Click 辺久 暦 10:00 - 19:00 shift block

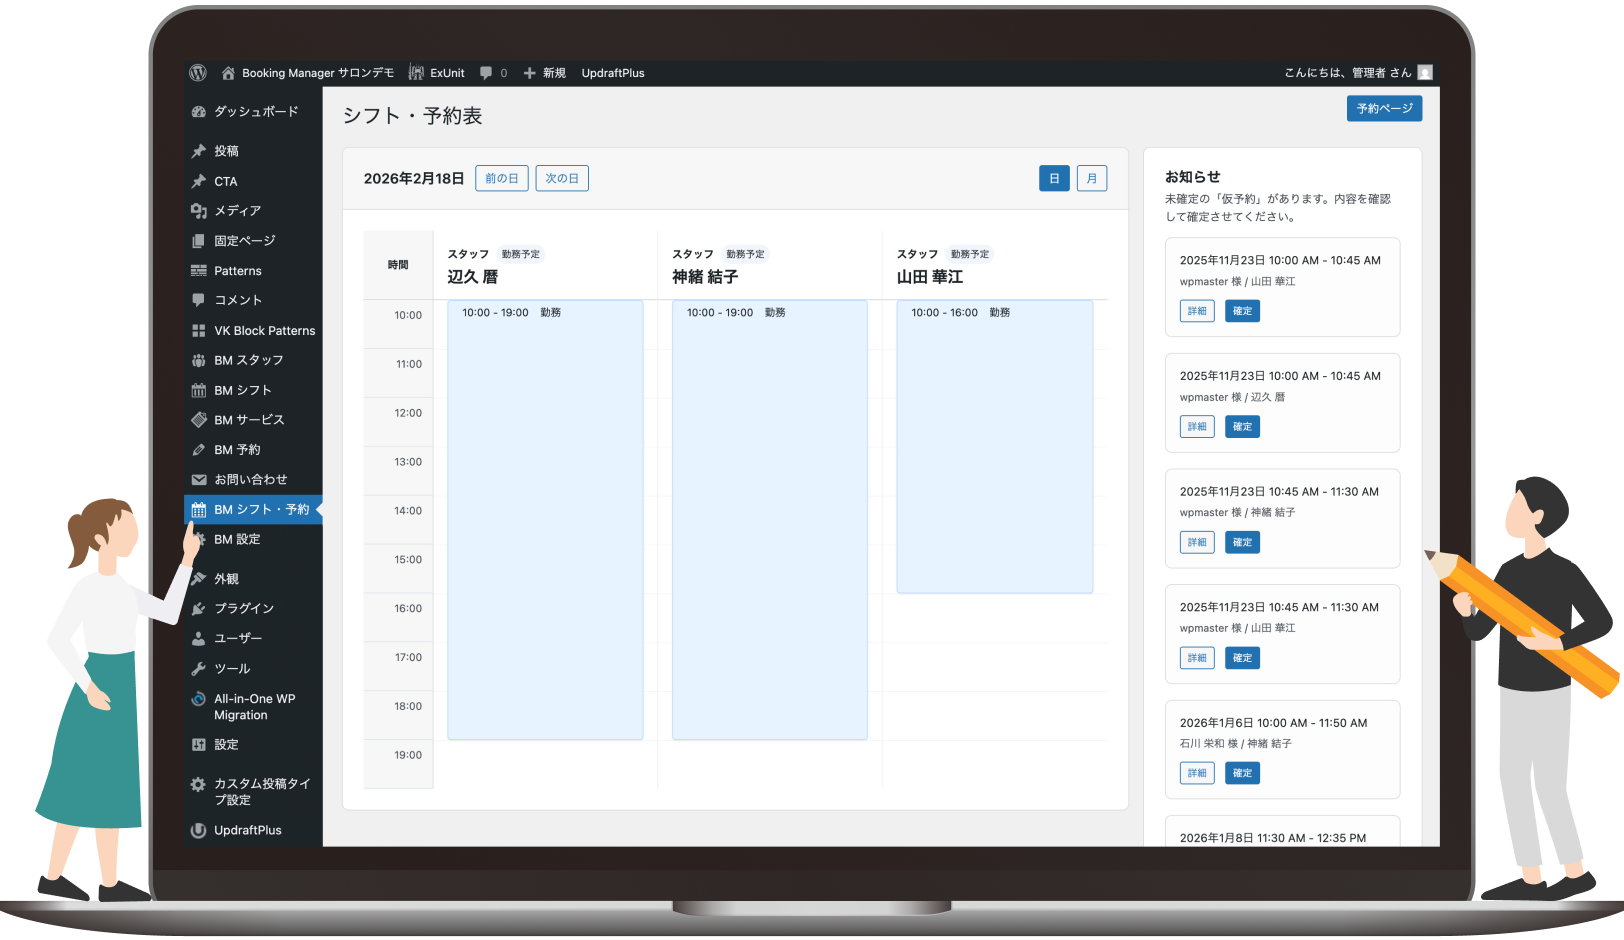point(545,520)
